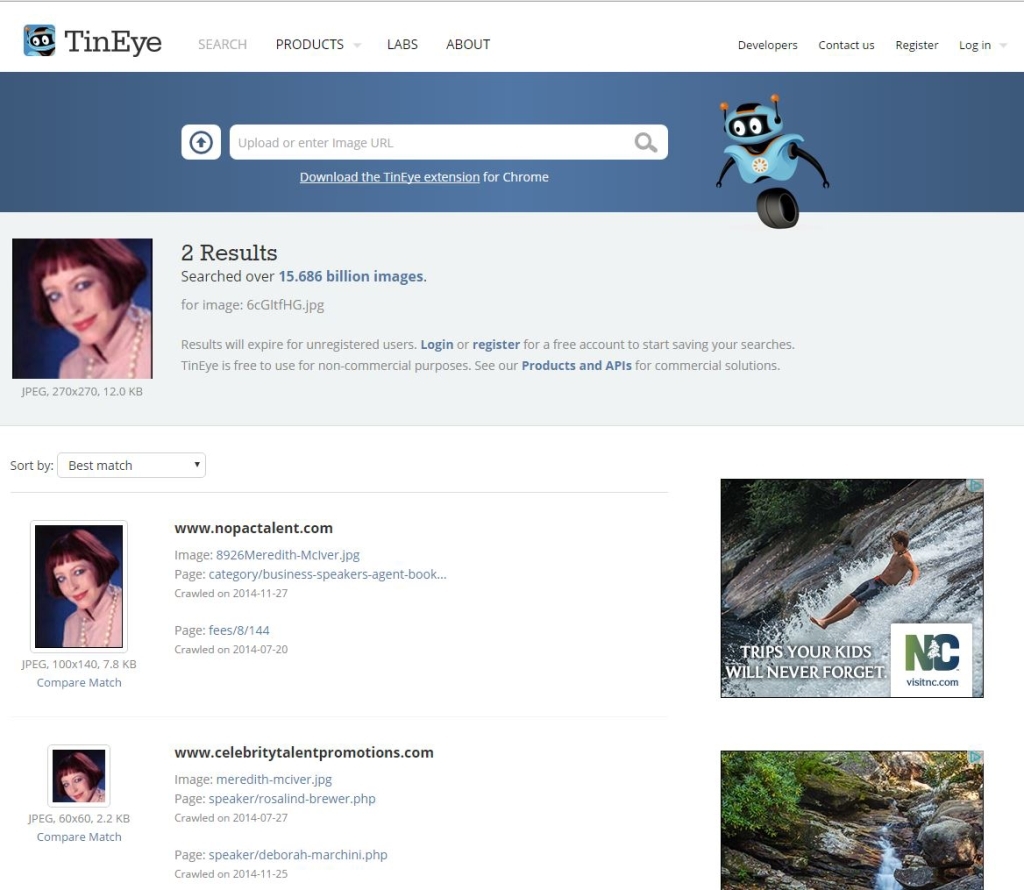Click 'Compare Match' under the nopactalent result
Image resolution: width=1024 pixels, height=890 pixels.
tap(79, 682)
